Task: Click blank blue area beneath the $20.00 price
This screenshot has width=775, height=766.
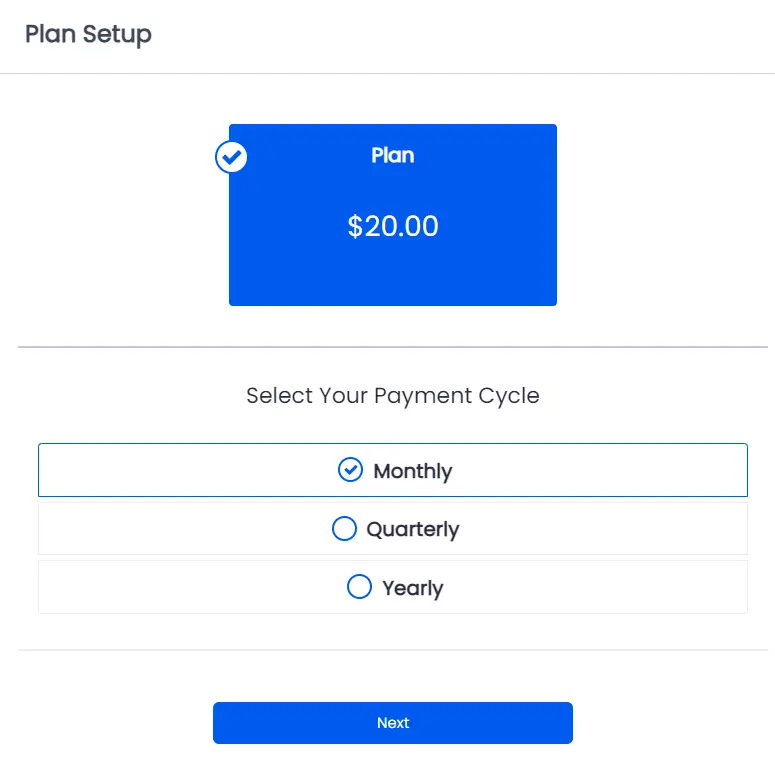Action: click(393, 274)
